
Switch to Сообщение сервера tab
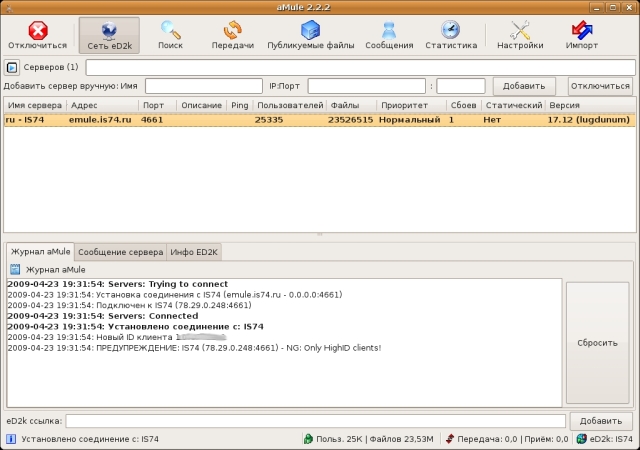(120, 252)
